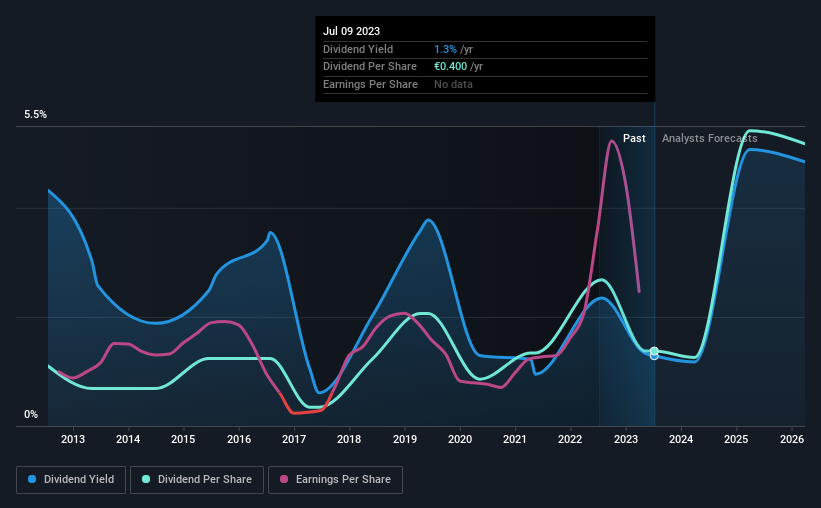The height and width of the screenshot is (508, 821).
Task: Click the 2023 x-axis label
Action: (626, 439)
